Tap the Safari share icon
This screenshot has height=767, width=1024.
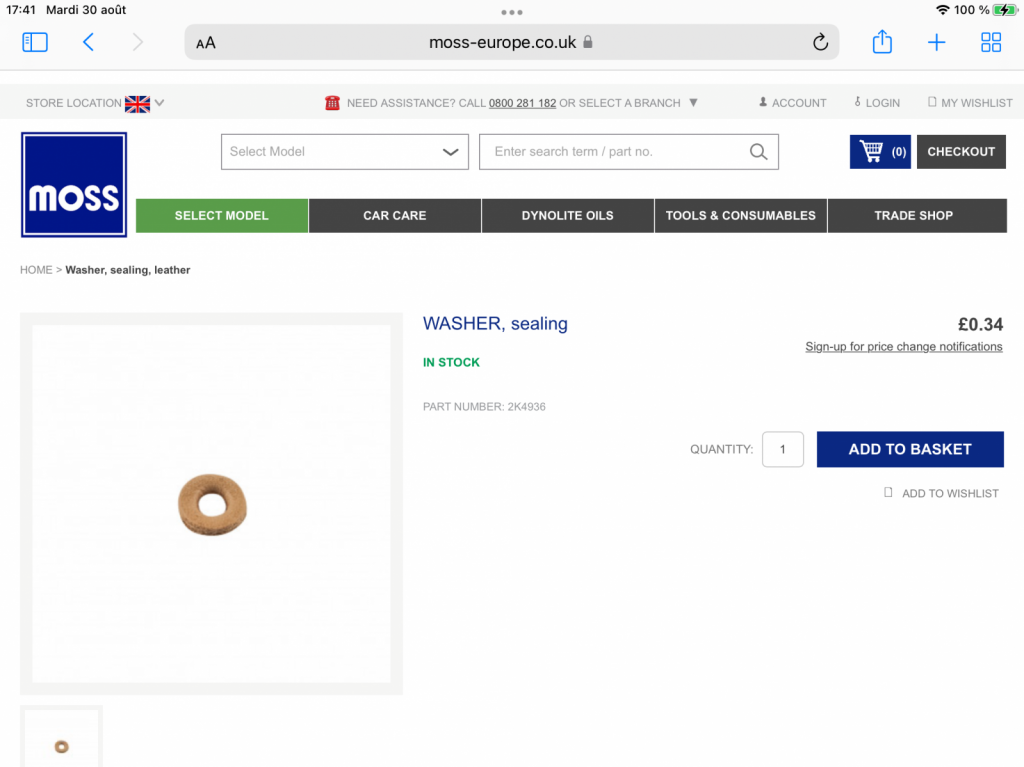pos(882,42)
